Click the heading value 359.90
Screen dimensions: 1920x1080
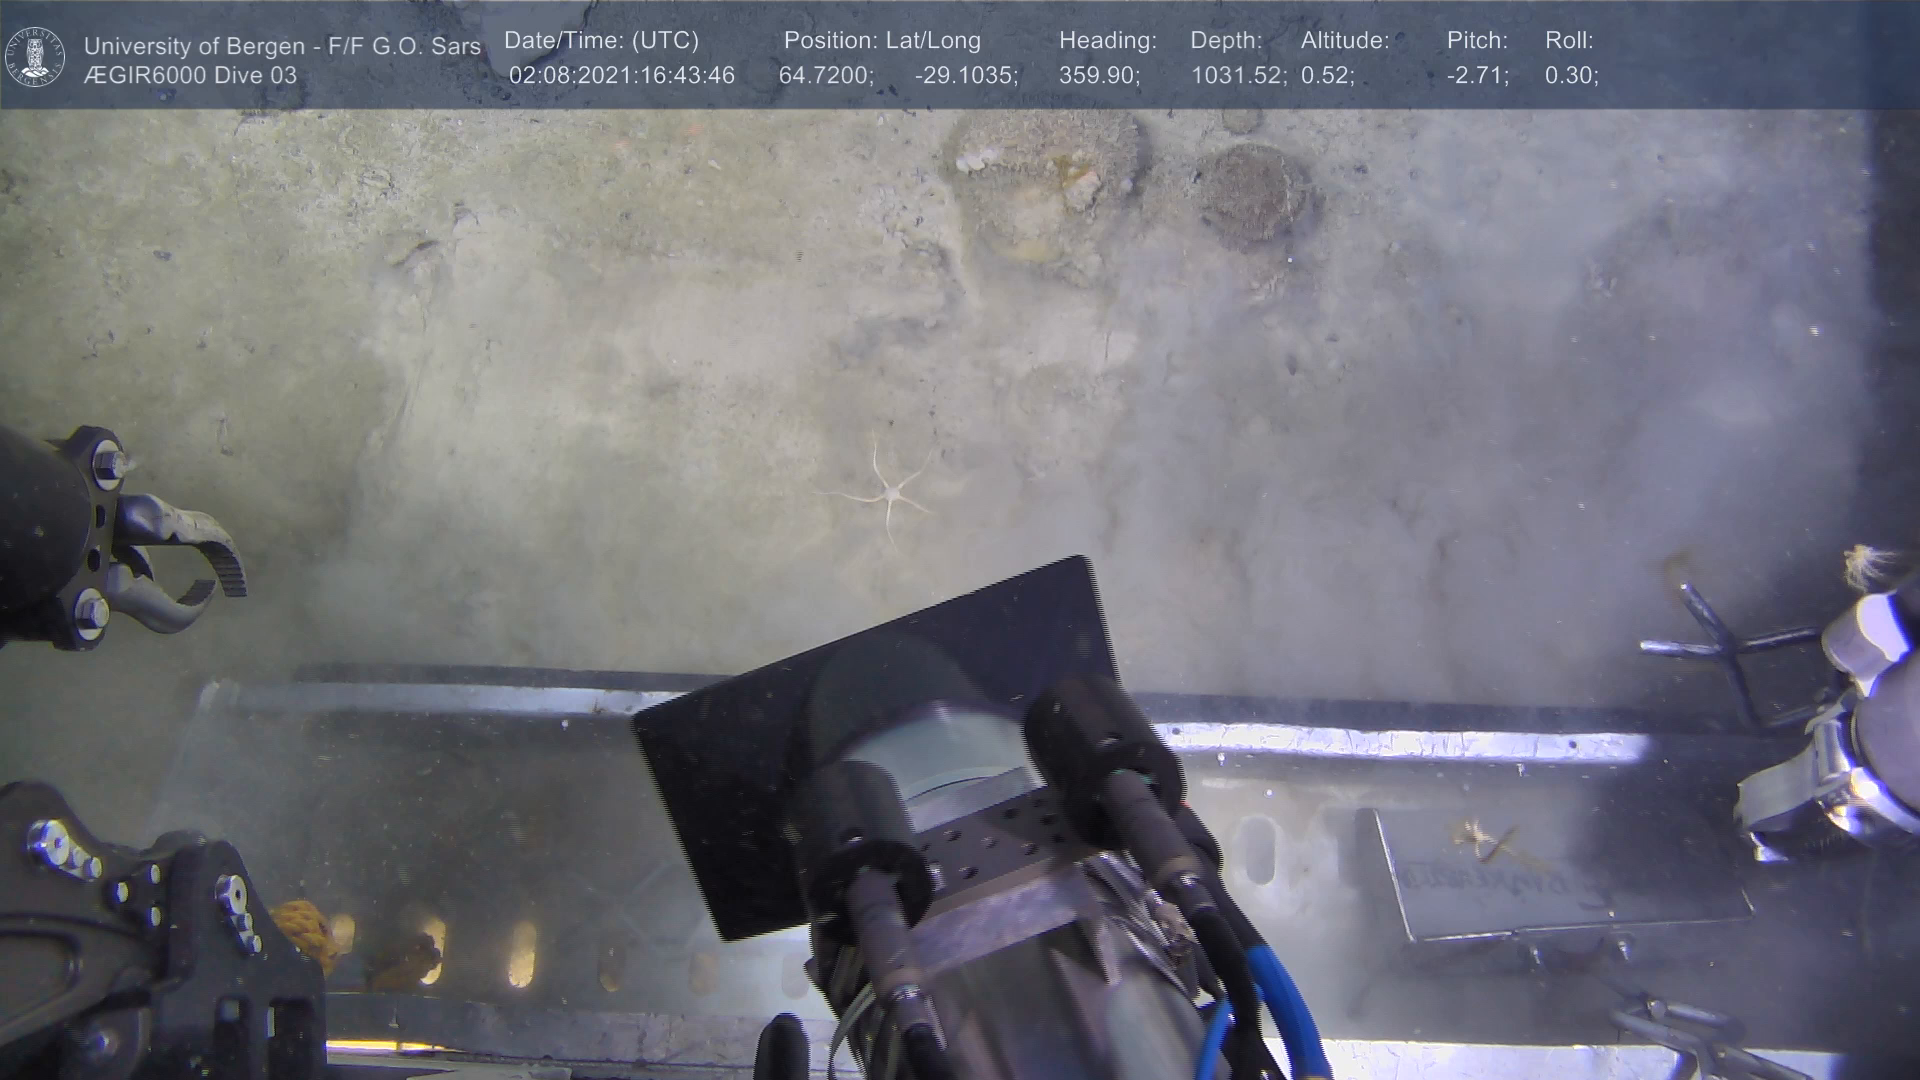tap(1099, 76)
